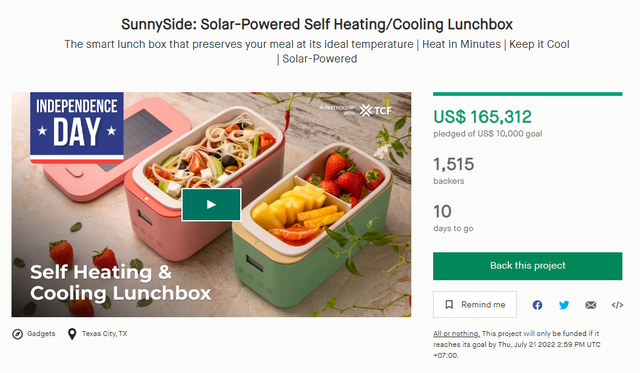This screenshot has width=640, height=373.
Task: Share the project on Facebook
Action: click(x=537, y=305)
